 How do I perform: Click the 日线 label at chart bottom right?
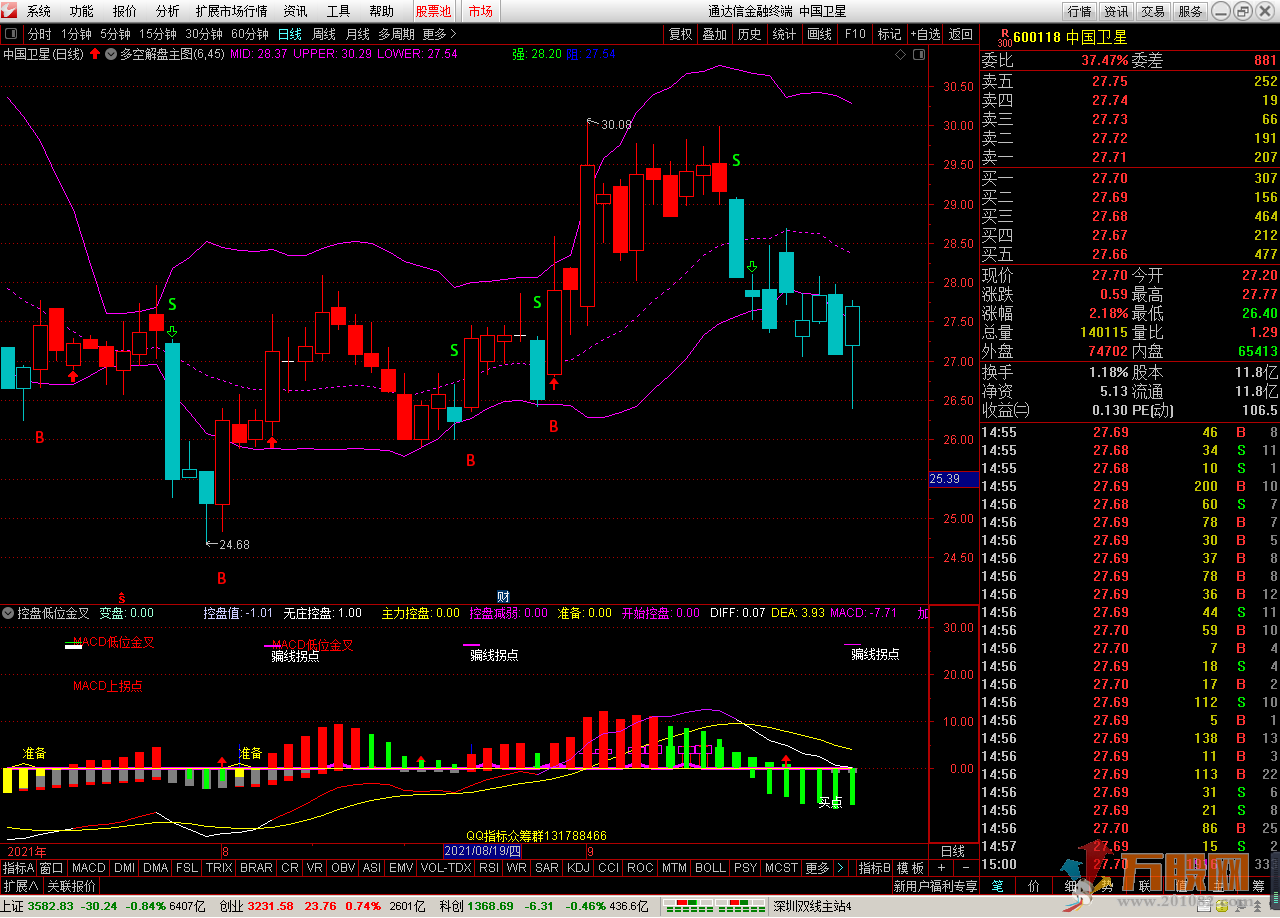click(x=954, y=851)
